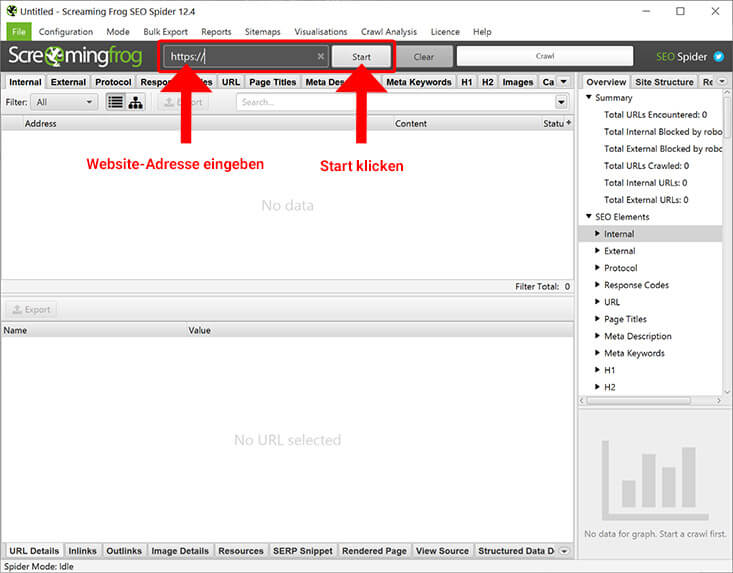Image resolution: width=733 pixels, height=573 pixels.
Task: Click the horizontal scrollbar in overview panel
Action: click(x=639, y=401)
